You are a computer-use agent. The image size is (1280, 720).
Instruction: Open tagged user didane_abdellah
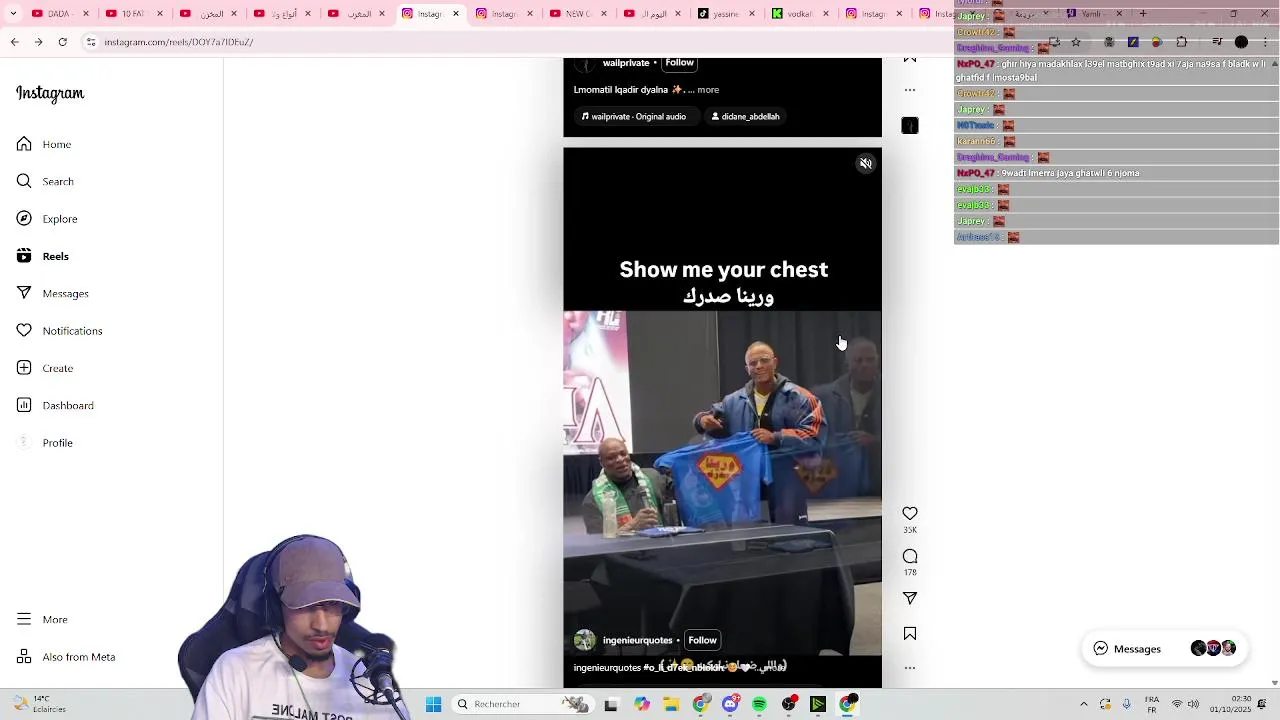[x=745, y=116]
